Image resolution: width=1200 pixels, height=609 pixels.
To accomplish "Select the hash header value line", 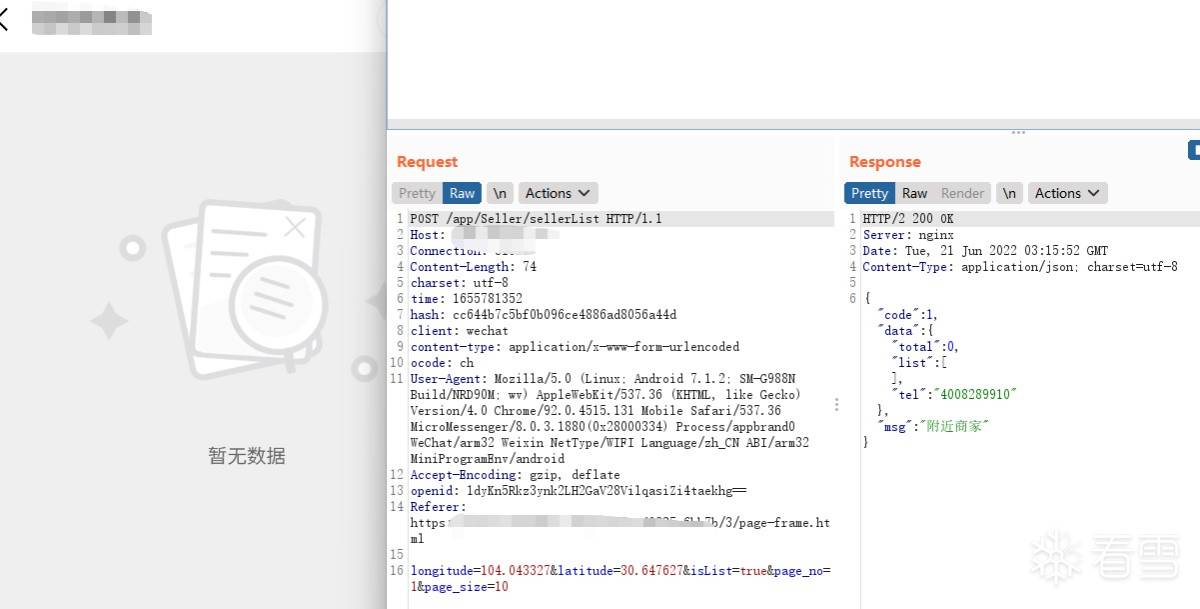I will [x=543, y=315].
